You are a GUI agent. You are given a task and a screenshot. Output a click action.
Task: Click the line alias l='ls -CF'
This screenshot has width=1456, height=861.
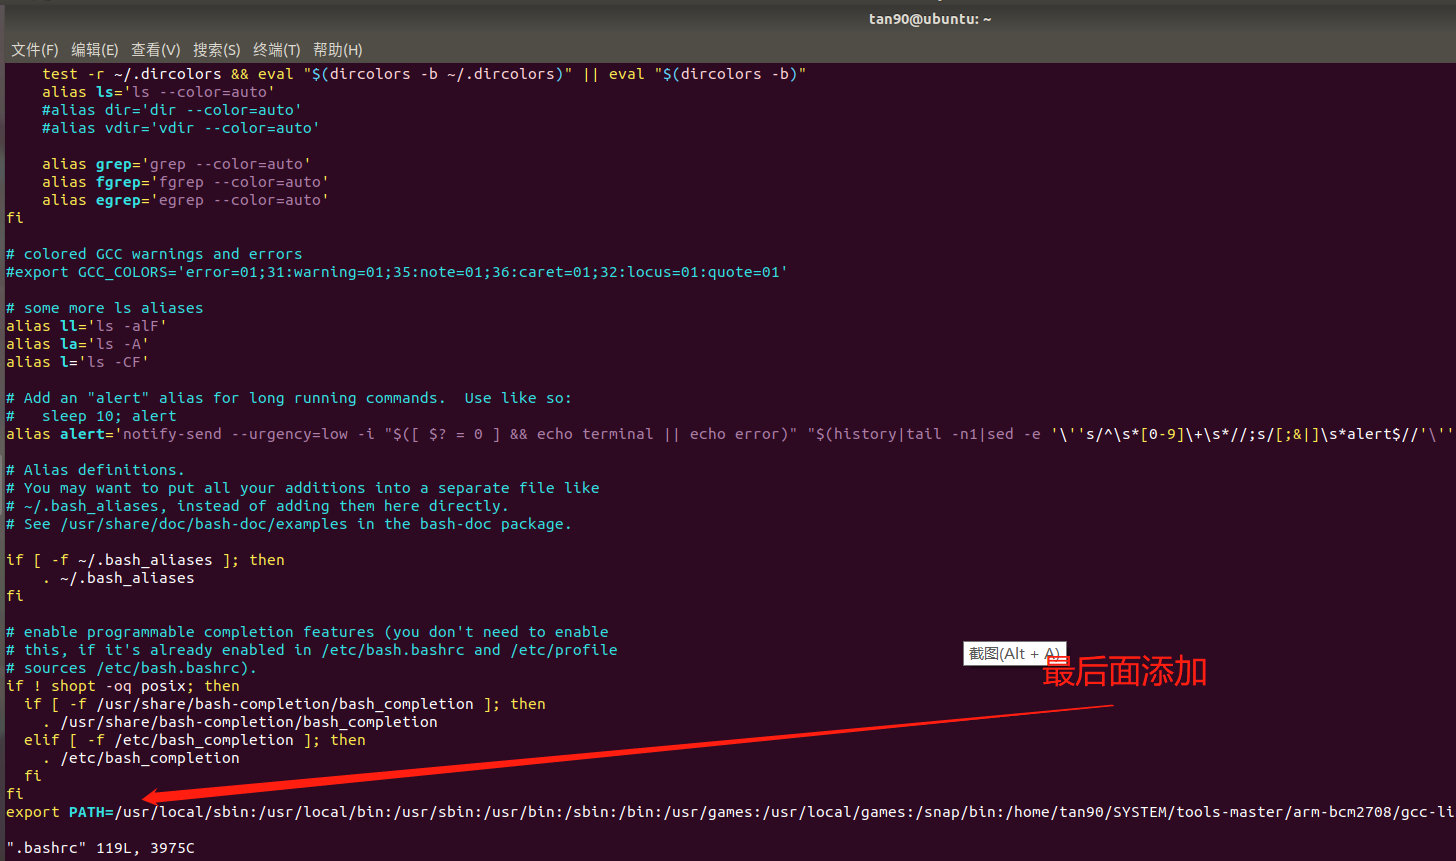78,362
